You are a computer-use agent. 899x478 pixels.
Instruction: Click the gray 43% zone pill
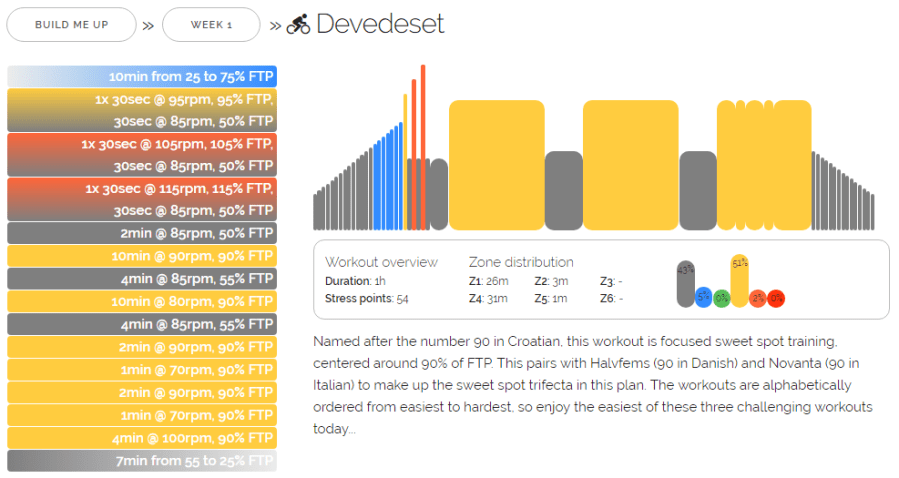[685, 285]
